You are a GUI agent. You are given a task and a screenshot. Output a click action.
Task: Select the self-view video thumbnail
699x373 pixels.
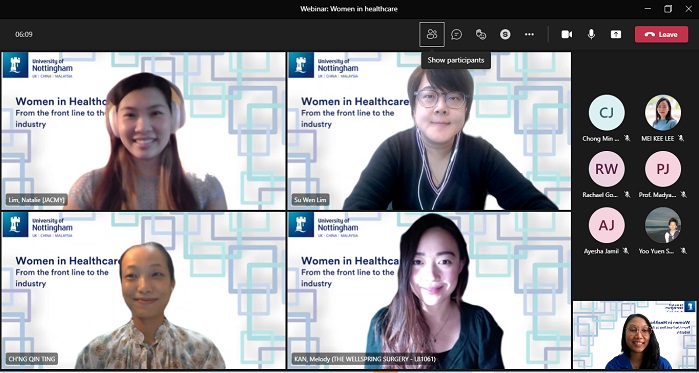[x=635, y=335]
